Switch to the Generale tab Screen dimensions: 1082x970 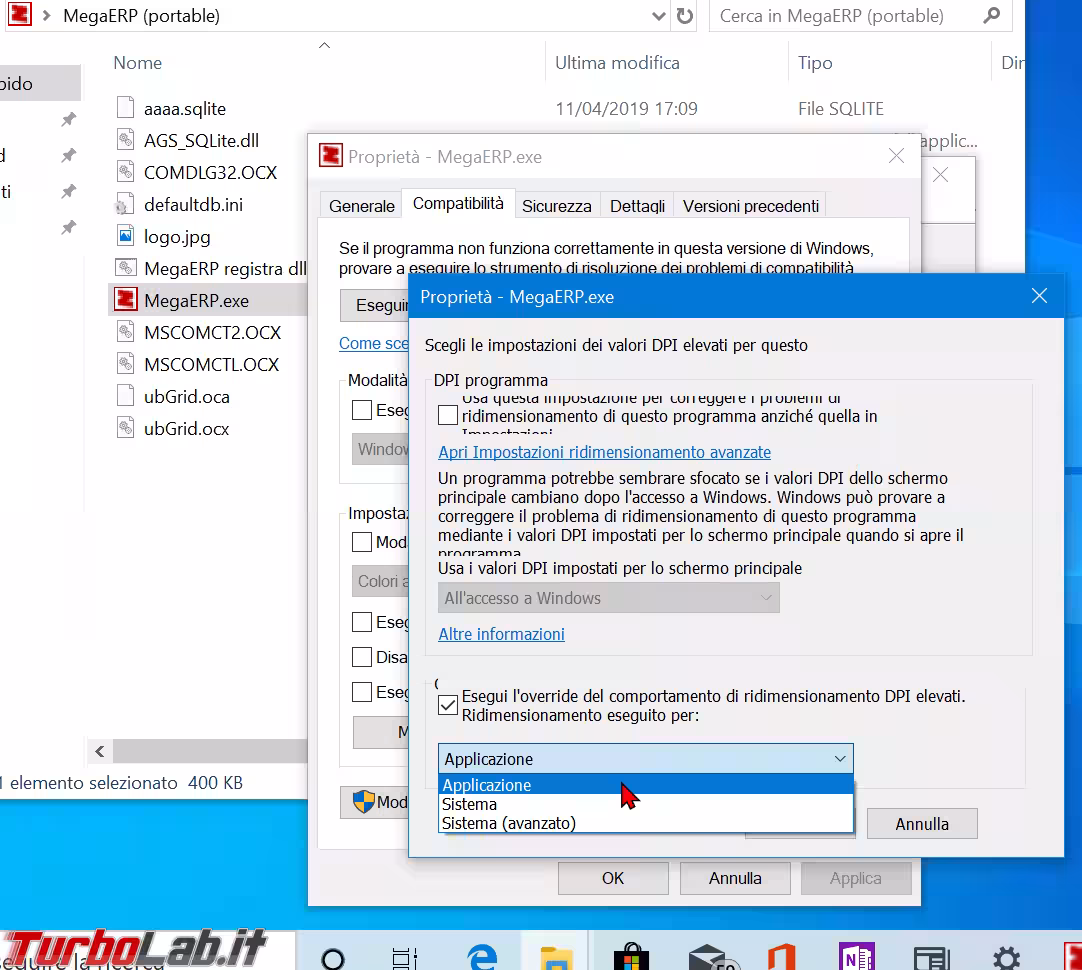[x=362, y=206]
